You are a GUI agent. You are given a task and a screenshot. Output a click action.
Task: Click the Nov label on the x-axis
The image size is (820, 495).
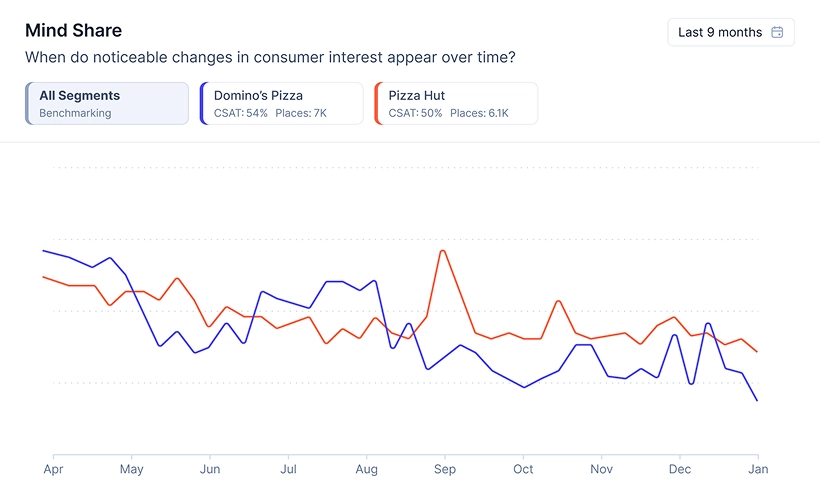601,468
